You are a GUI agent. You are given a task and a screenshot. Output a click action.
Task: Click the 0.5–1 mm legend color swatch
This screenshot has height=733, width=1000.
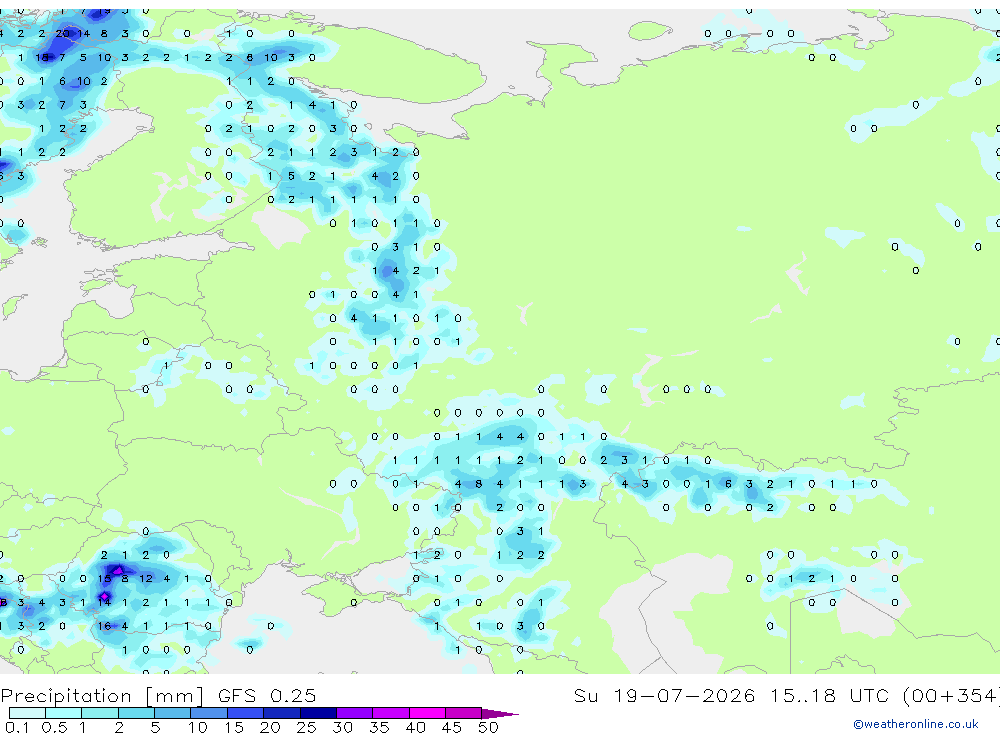tap(63, 713)
